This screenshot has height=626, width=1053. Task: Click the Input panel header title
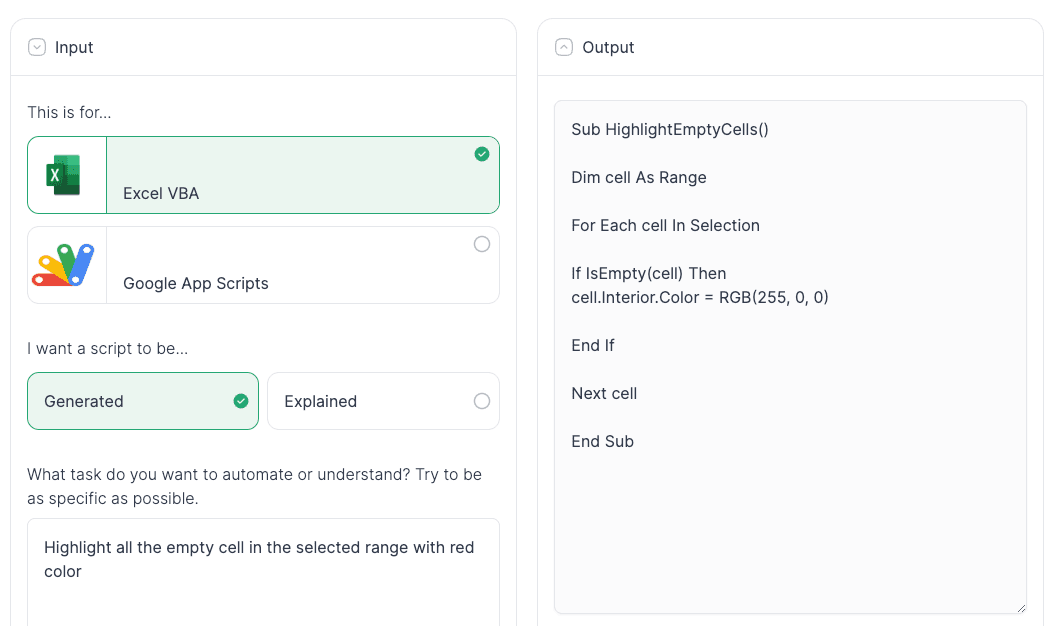74,47
